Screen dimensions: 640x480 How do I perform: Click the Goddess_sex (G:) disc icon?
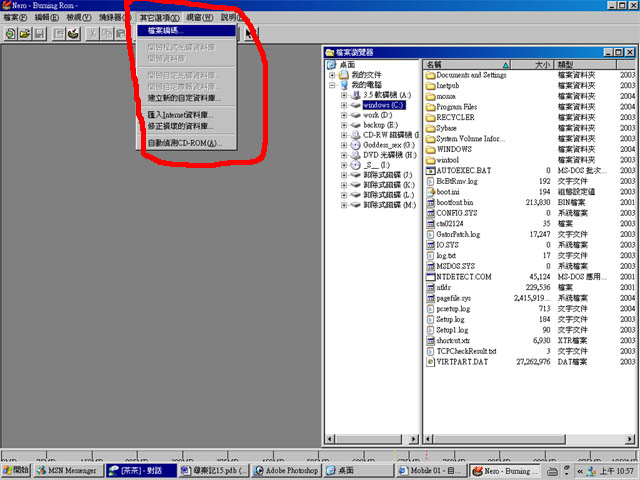(x=356, y=145)
